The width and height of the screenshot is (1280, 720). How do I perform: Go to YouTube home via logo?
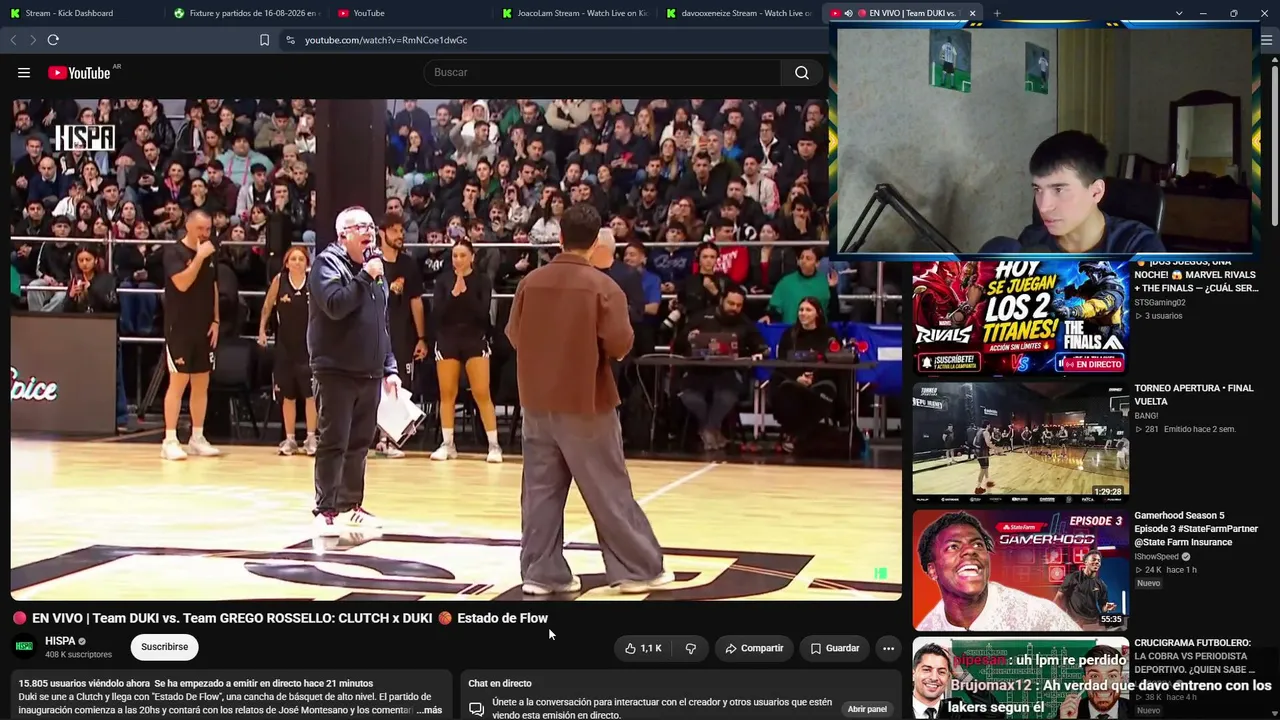tap(79, 72)
